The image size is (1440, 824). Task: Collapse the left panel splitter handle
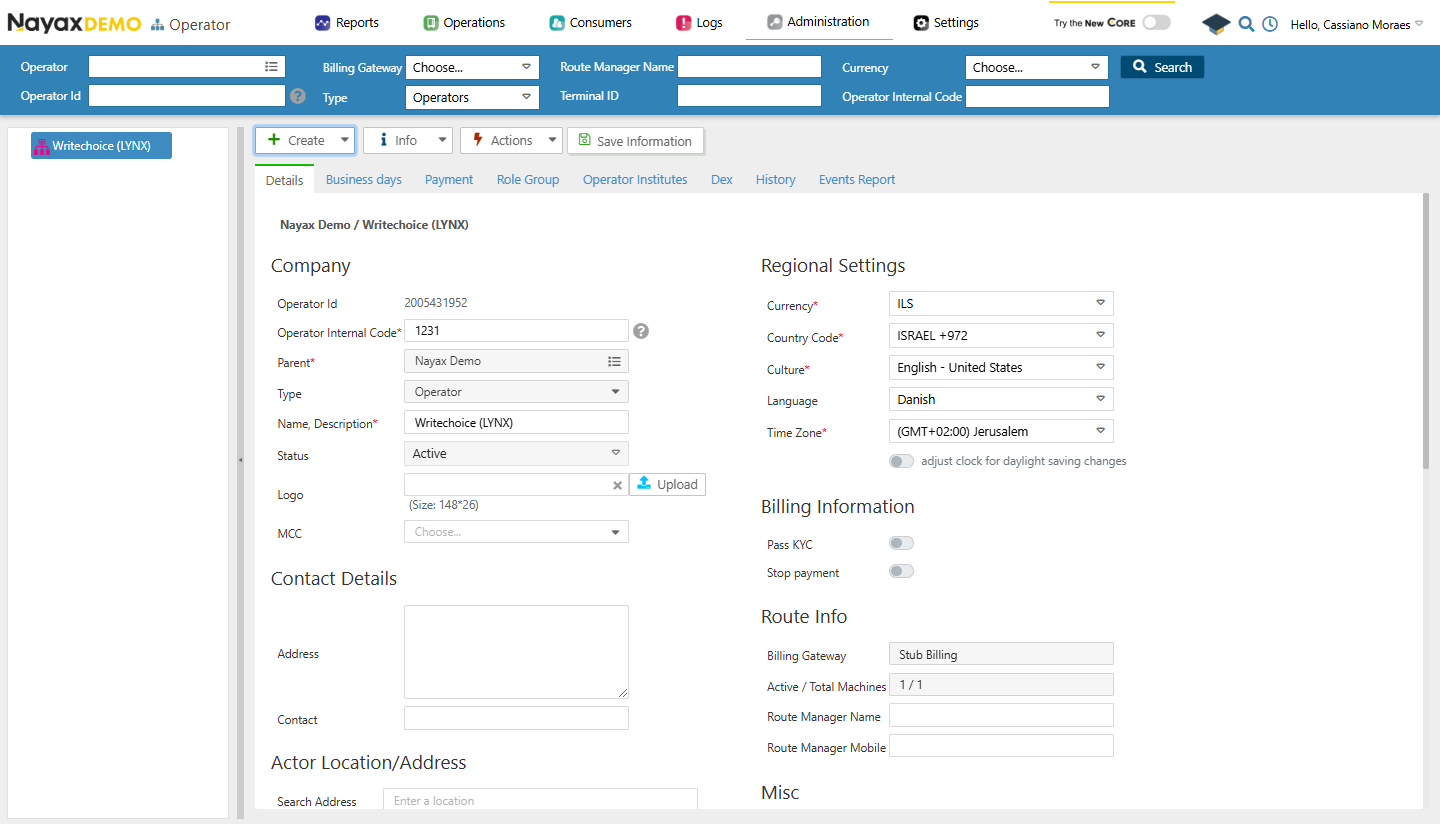240,460
